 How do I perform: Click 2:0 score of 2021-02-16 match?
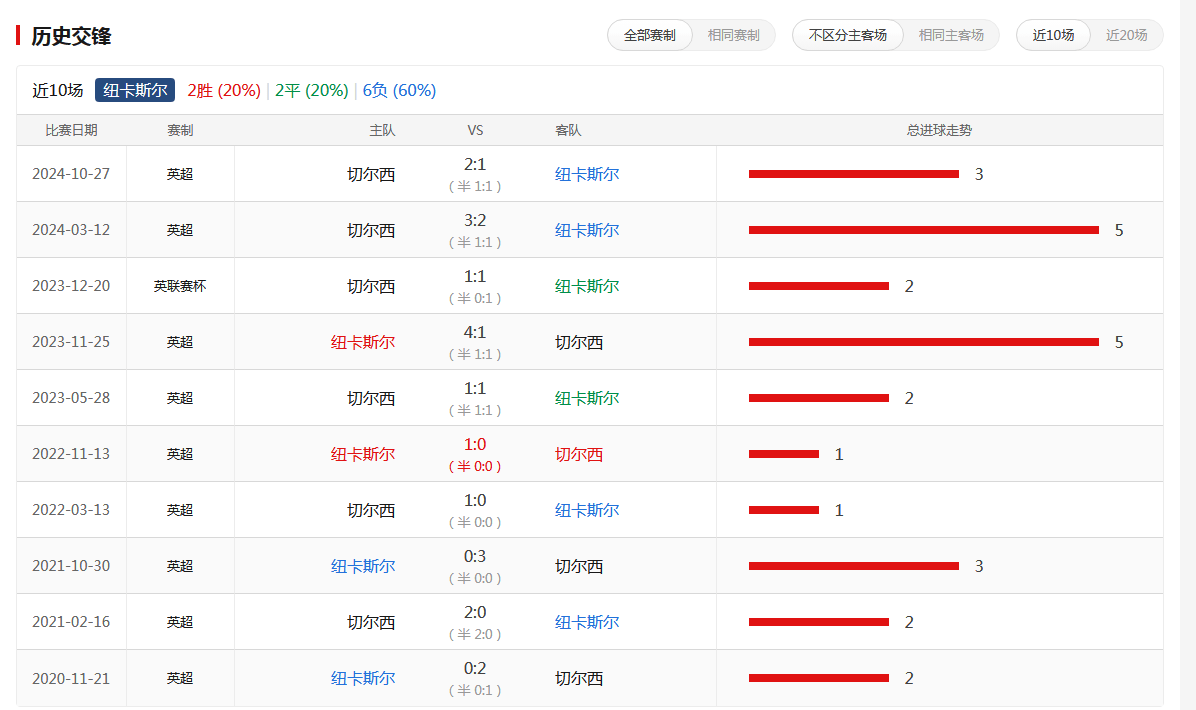click(474, 612)
